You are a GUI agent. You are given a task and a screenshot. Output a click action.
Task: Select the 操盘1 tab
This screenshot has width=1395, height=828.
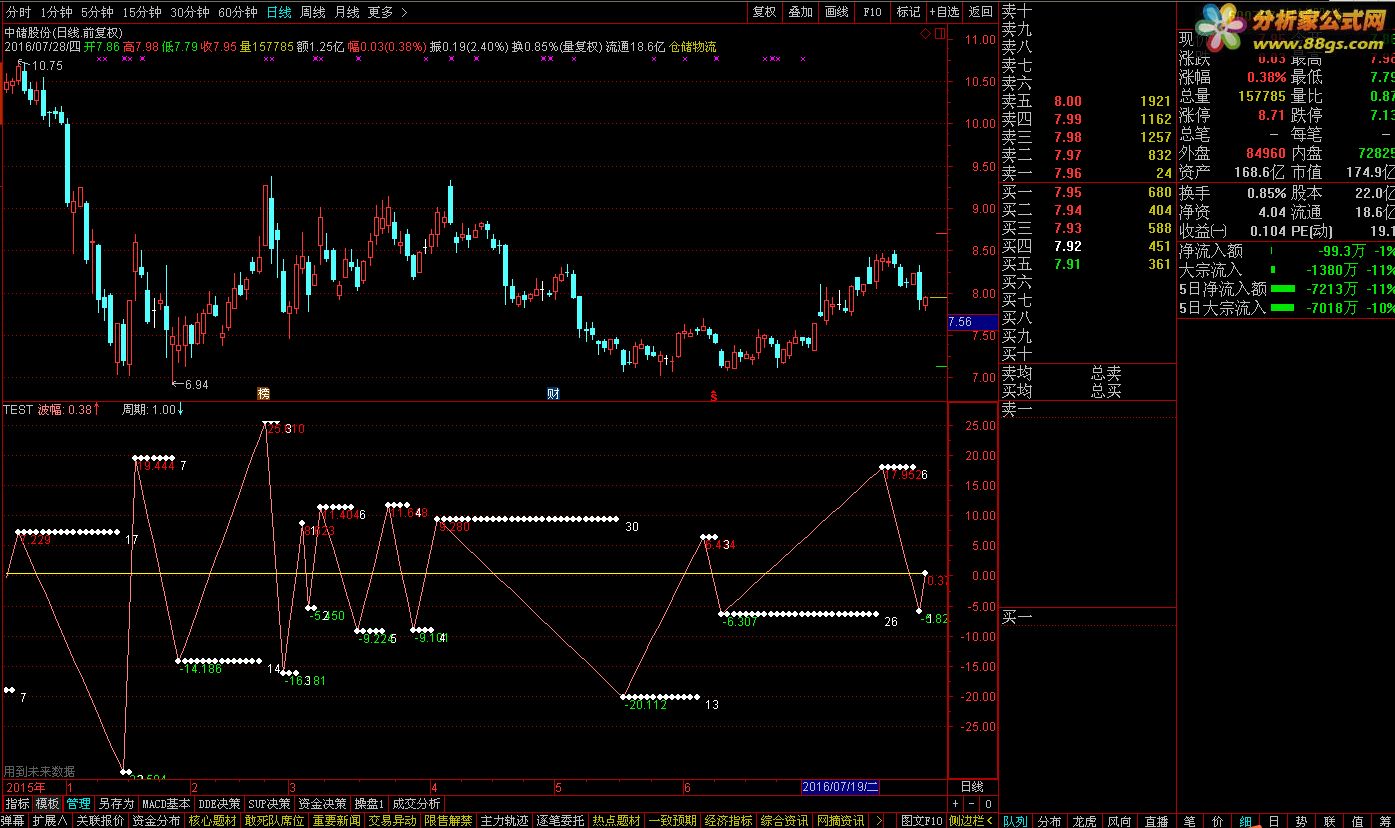369,803
